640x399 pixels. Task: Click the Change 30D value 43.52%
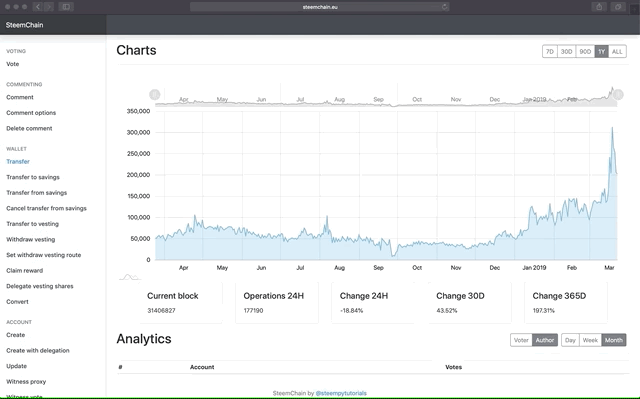point(447,310)
